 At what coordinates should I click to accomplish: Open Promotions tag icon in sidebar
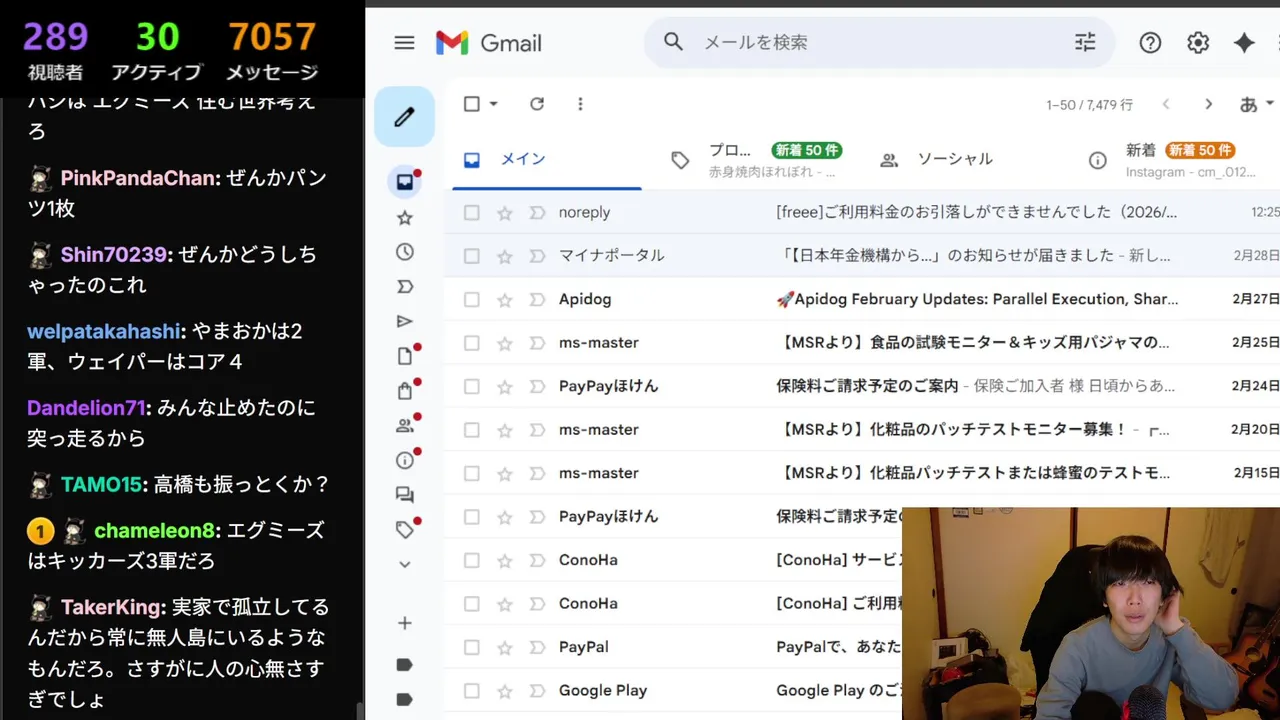click(405, 529)
